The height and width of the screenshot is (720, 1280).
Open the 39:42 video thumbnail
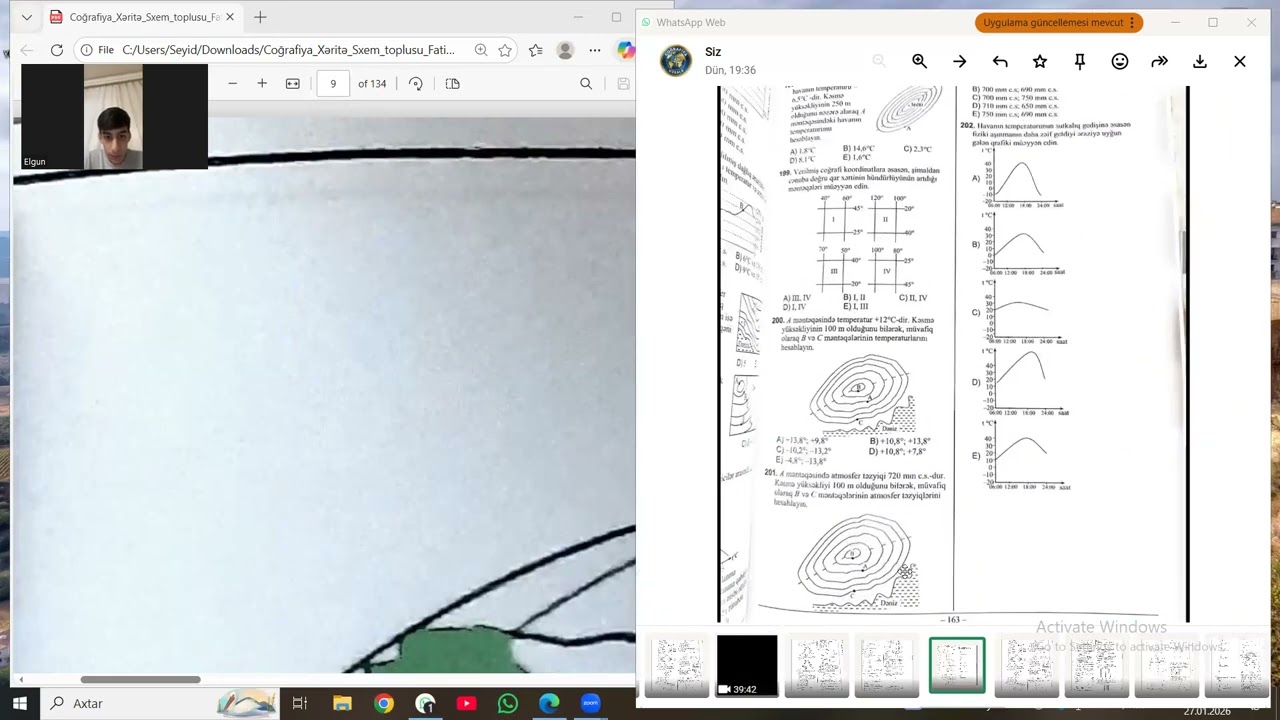[x=746, y=665]
